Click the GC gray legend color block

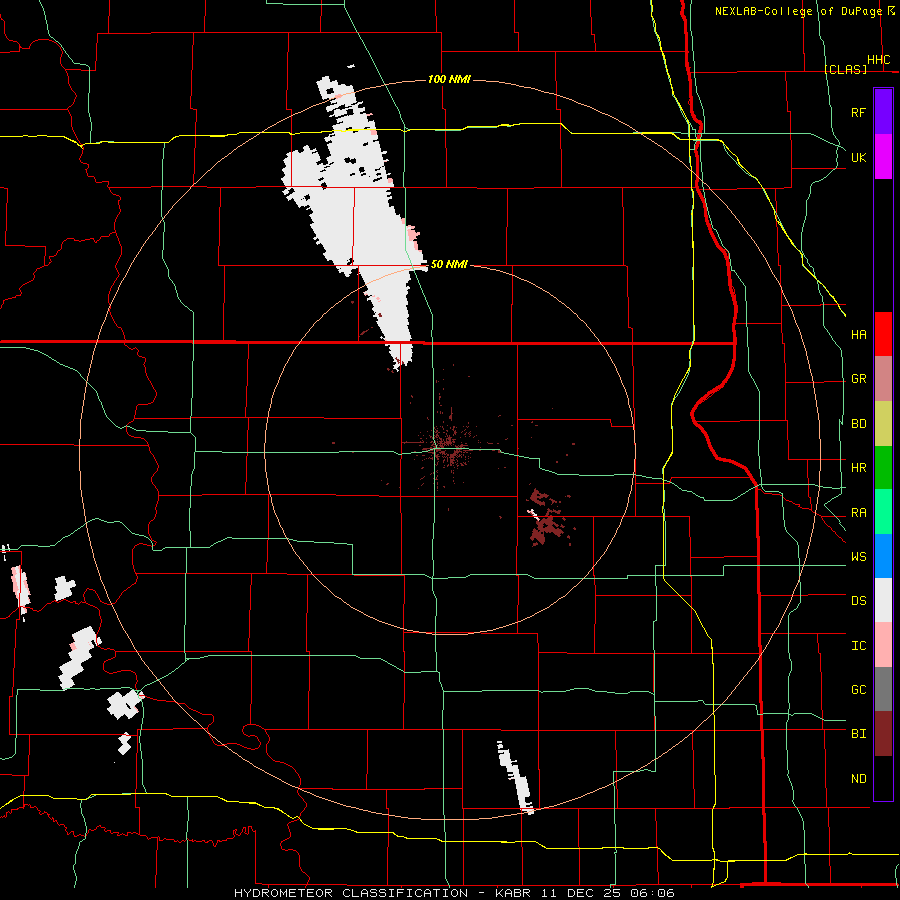883,689
